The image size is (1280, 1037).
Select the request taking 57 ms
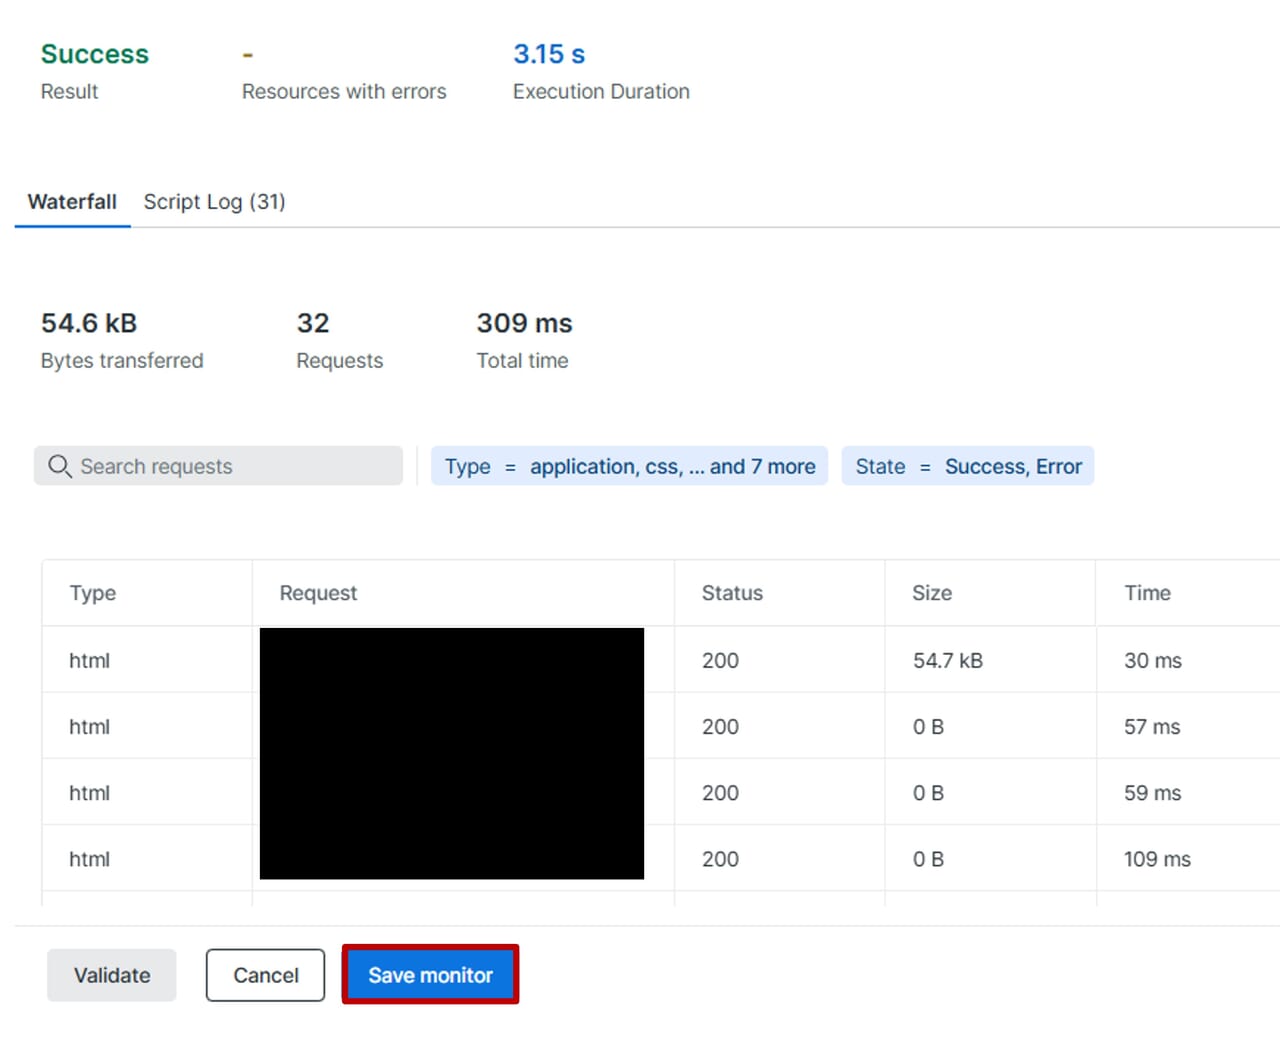1151,727
